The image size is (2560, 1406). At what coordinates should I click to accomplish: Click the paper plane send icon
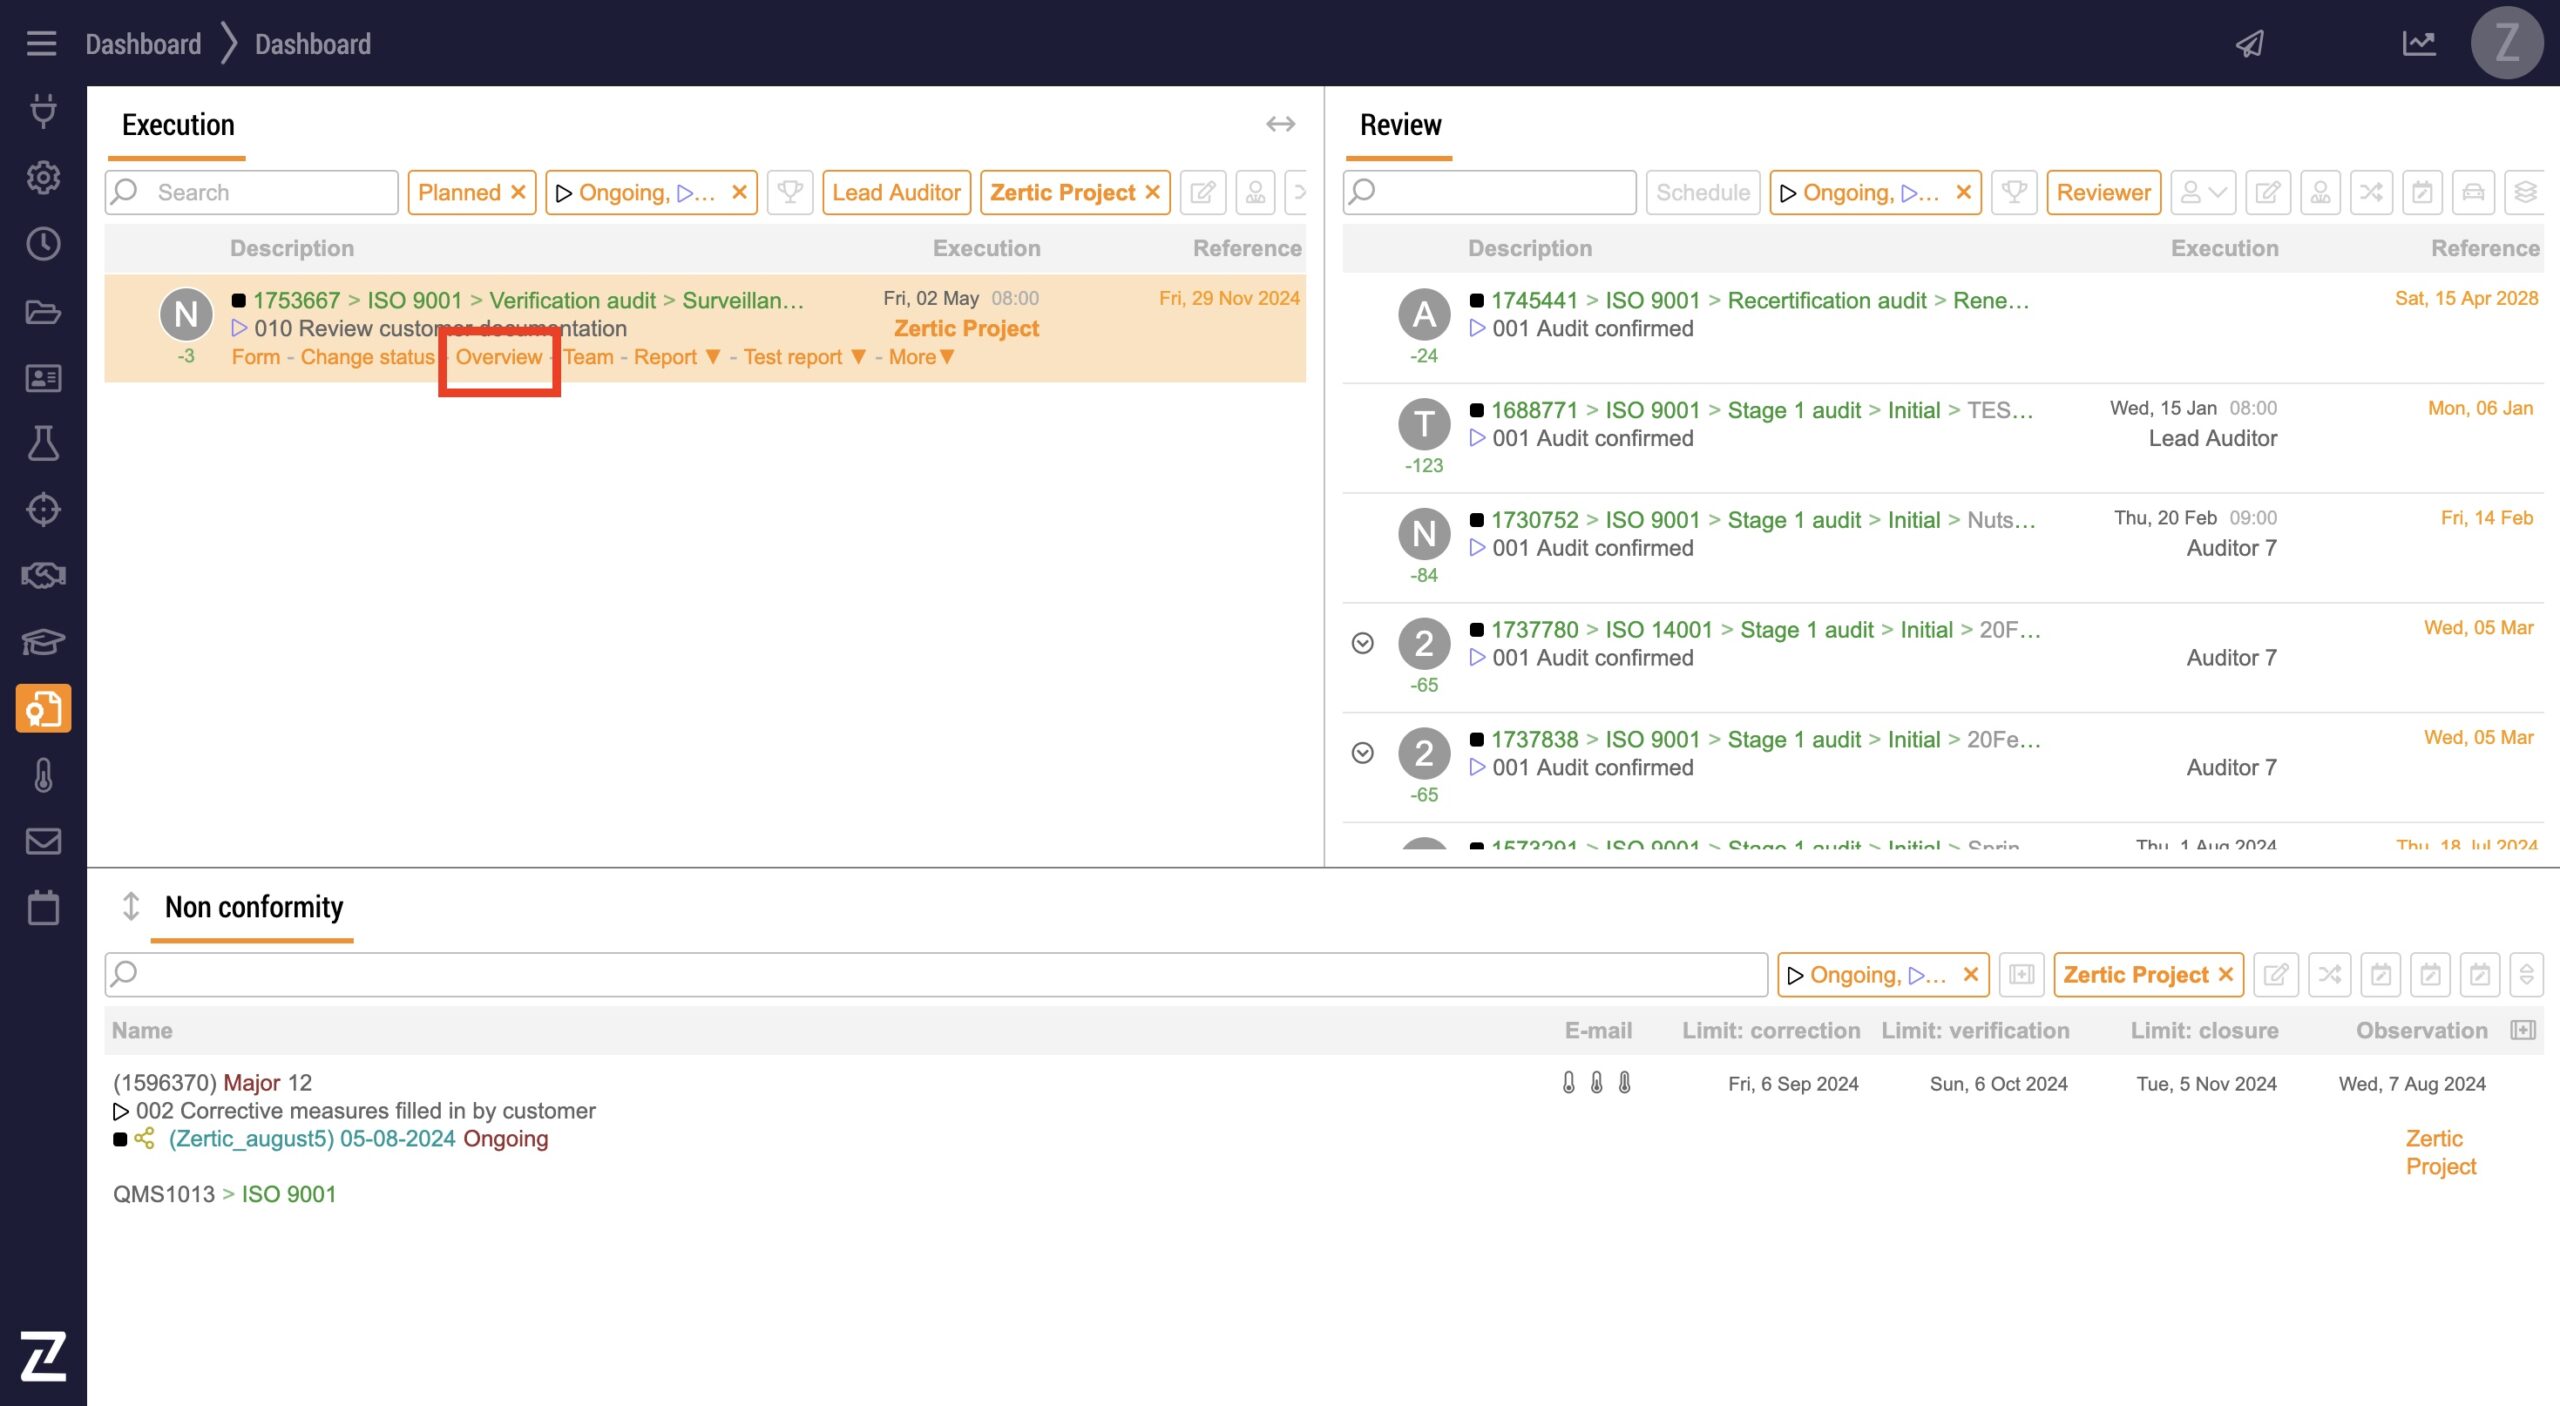pyautogui.click(x=2249, y=43)
